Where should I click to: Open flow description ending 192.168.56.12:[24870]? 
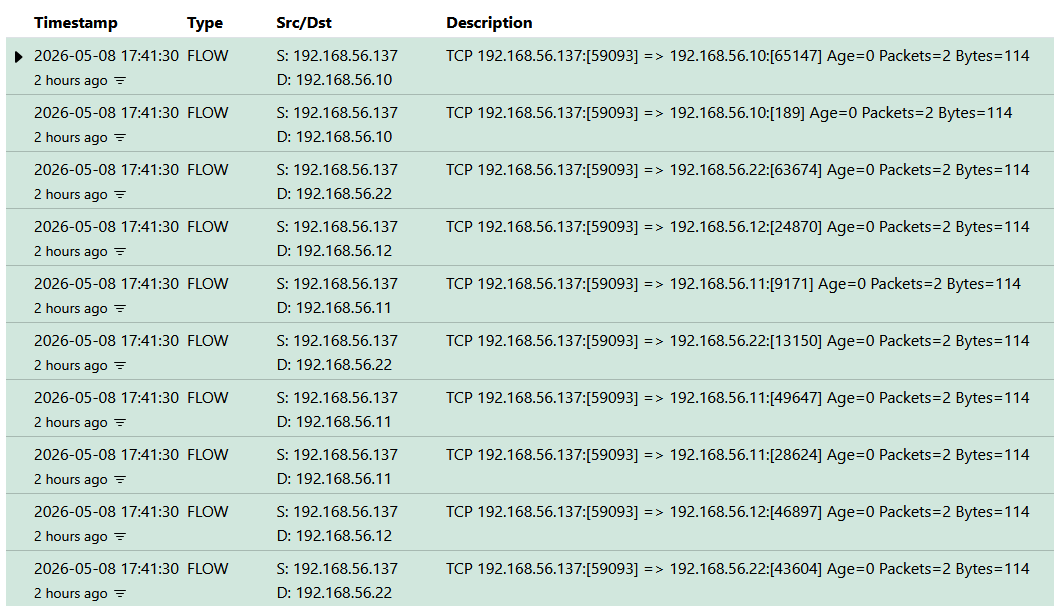[737, 227]
